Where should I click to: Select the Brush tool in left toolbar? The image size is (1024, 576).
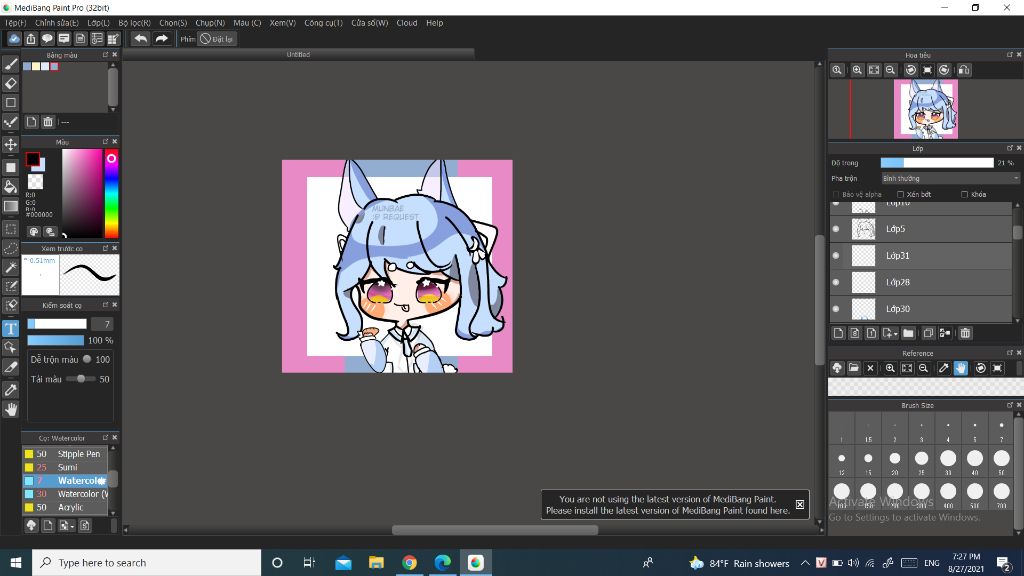pyautogui.click(x=10, y=64)
